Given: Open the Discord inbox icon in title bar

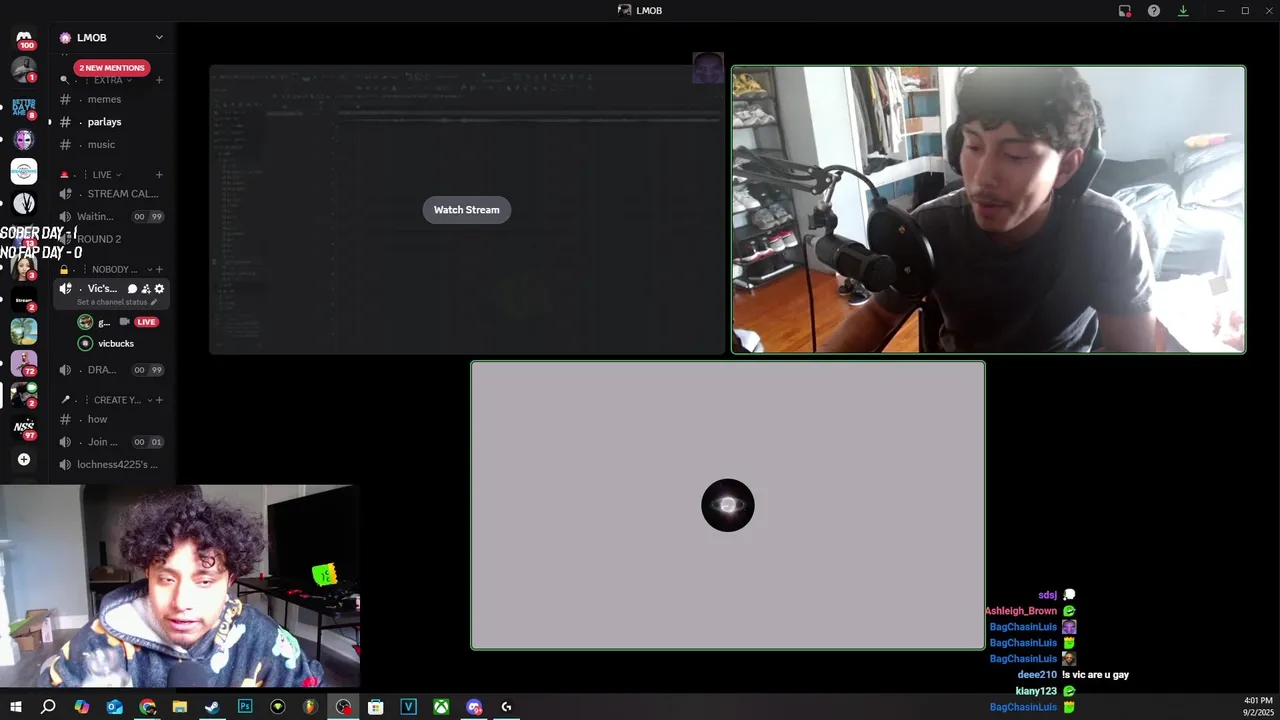Looking at the screenshot, I should (1125, 10).
